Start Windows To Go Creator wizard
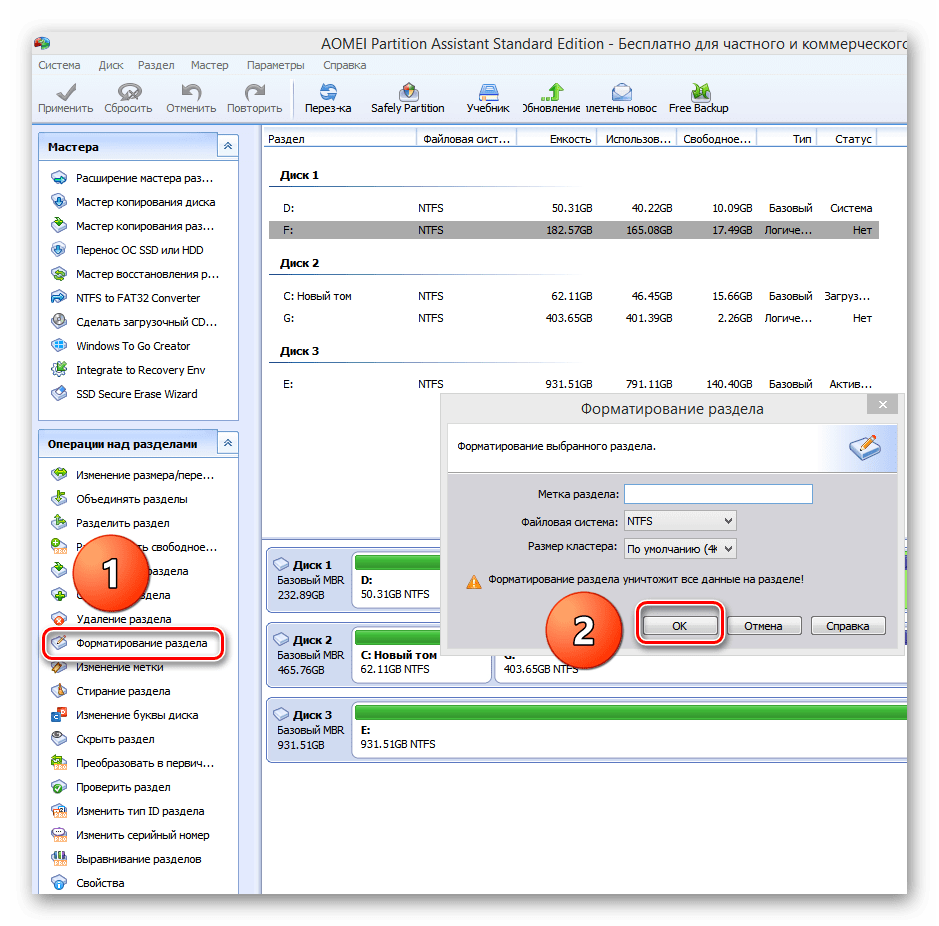Screen dimensions: 939x926 133,346
